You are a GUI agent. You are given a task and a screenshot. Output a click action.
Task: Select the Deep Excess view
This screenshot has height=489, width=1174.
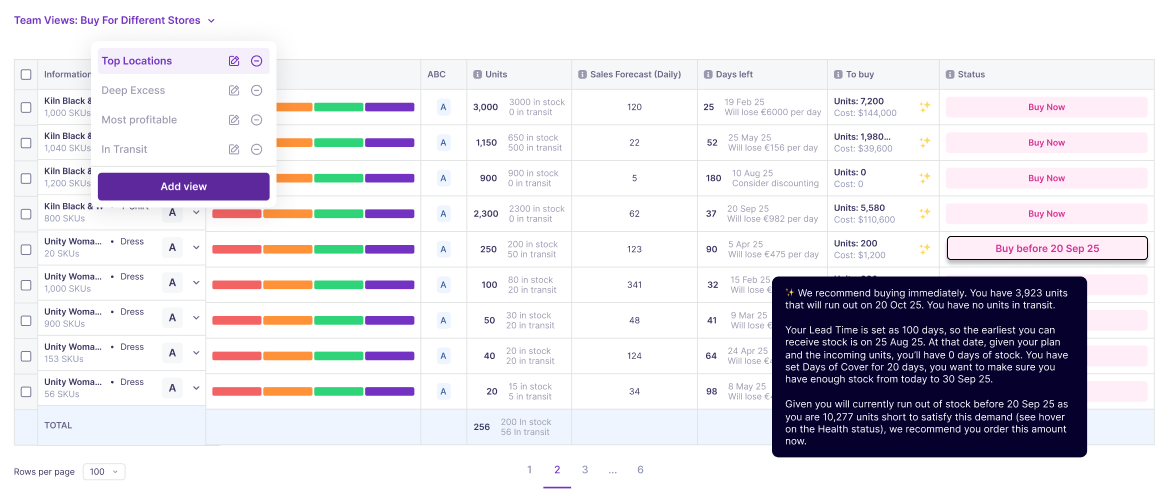(x=133, y=91)
